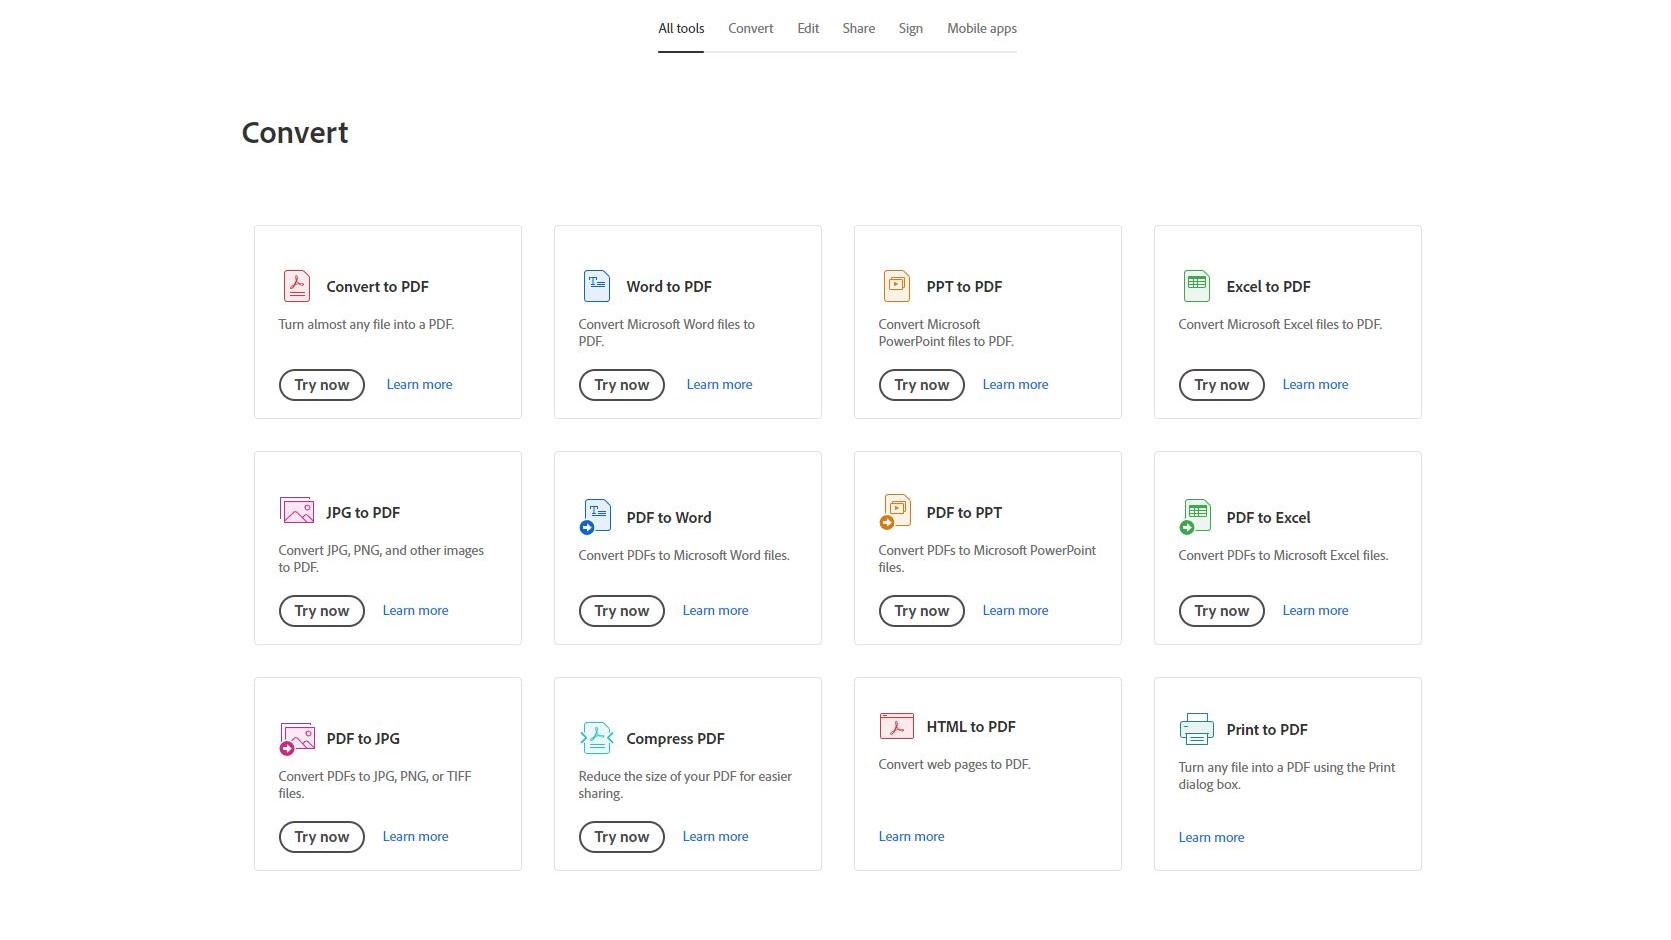Try now for JPG to PDF
Viewport: 1671px width, 940px height.
[322, 611]
